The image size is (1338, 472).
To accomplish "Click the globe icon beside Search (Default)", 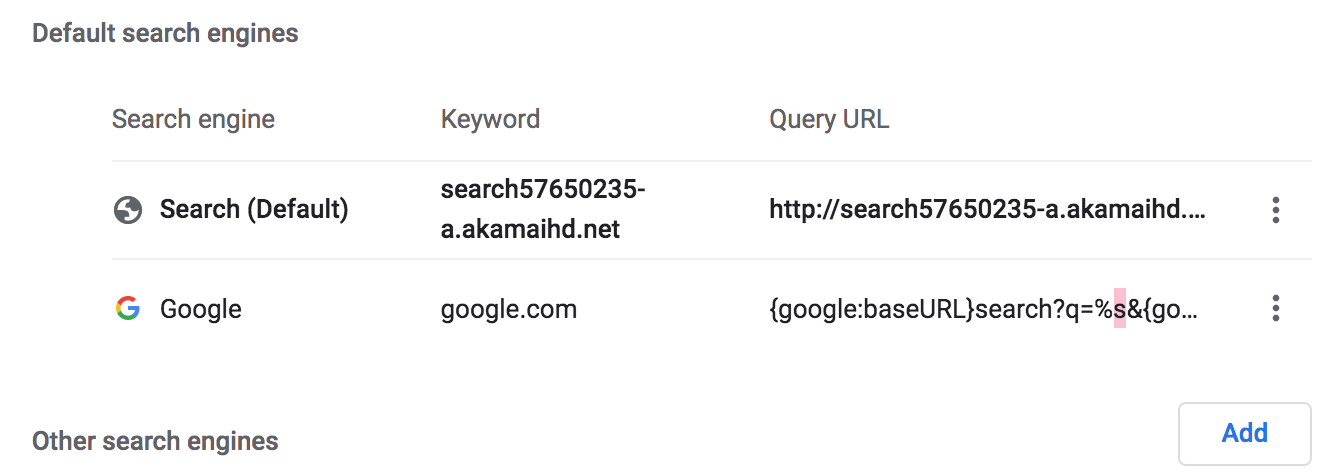I will (127, 210).
